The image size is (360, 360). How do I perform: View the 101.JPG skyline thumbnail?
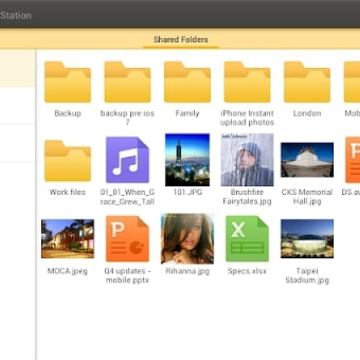click(x=187, y=160)
